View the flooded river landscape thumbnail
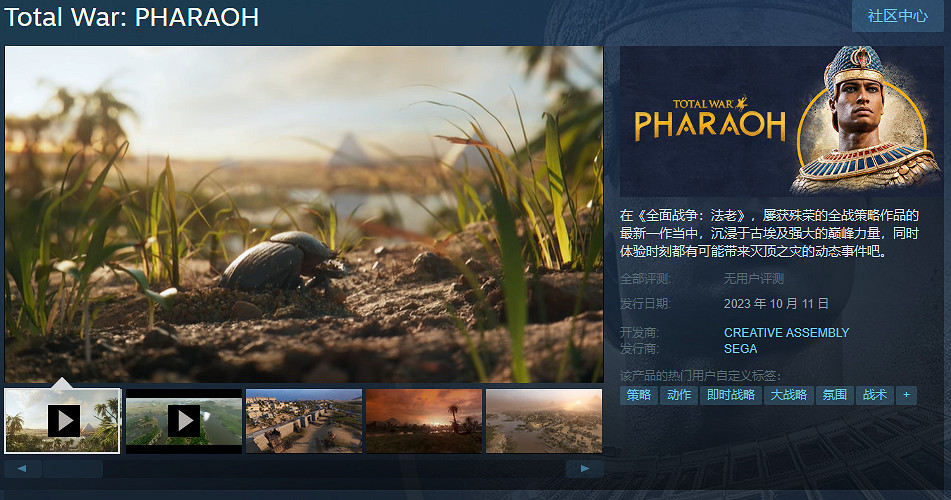 click(x=544, y=421)
